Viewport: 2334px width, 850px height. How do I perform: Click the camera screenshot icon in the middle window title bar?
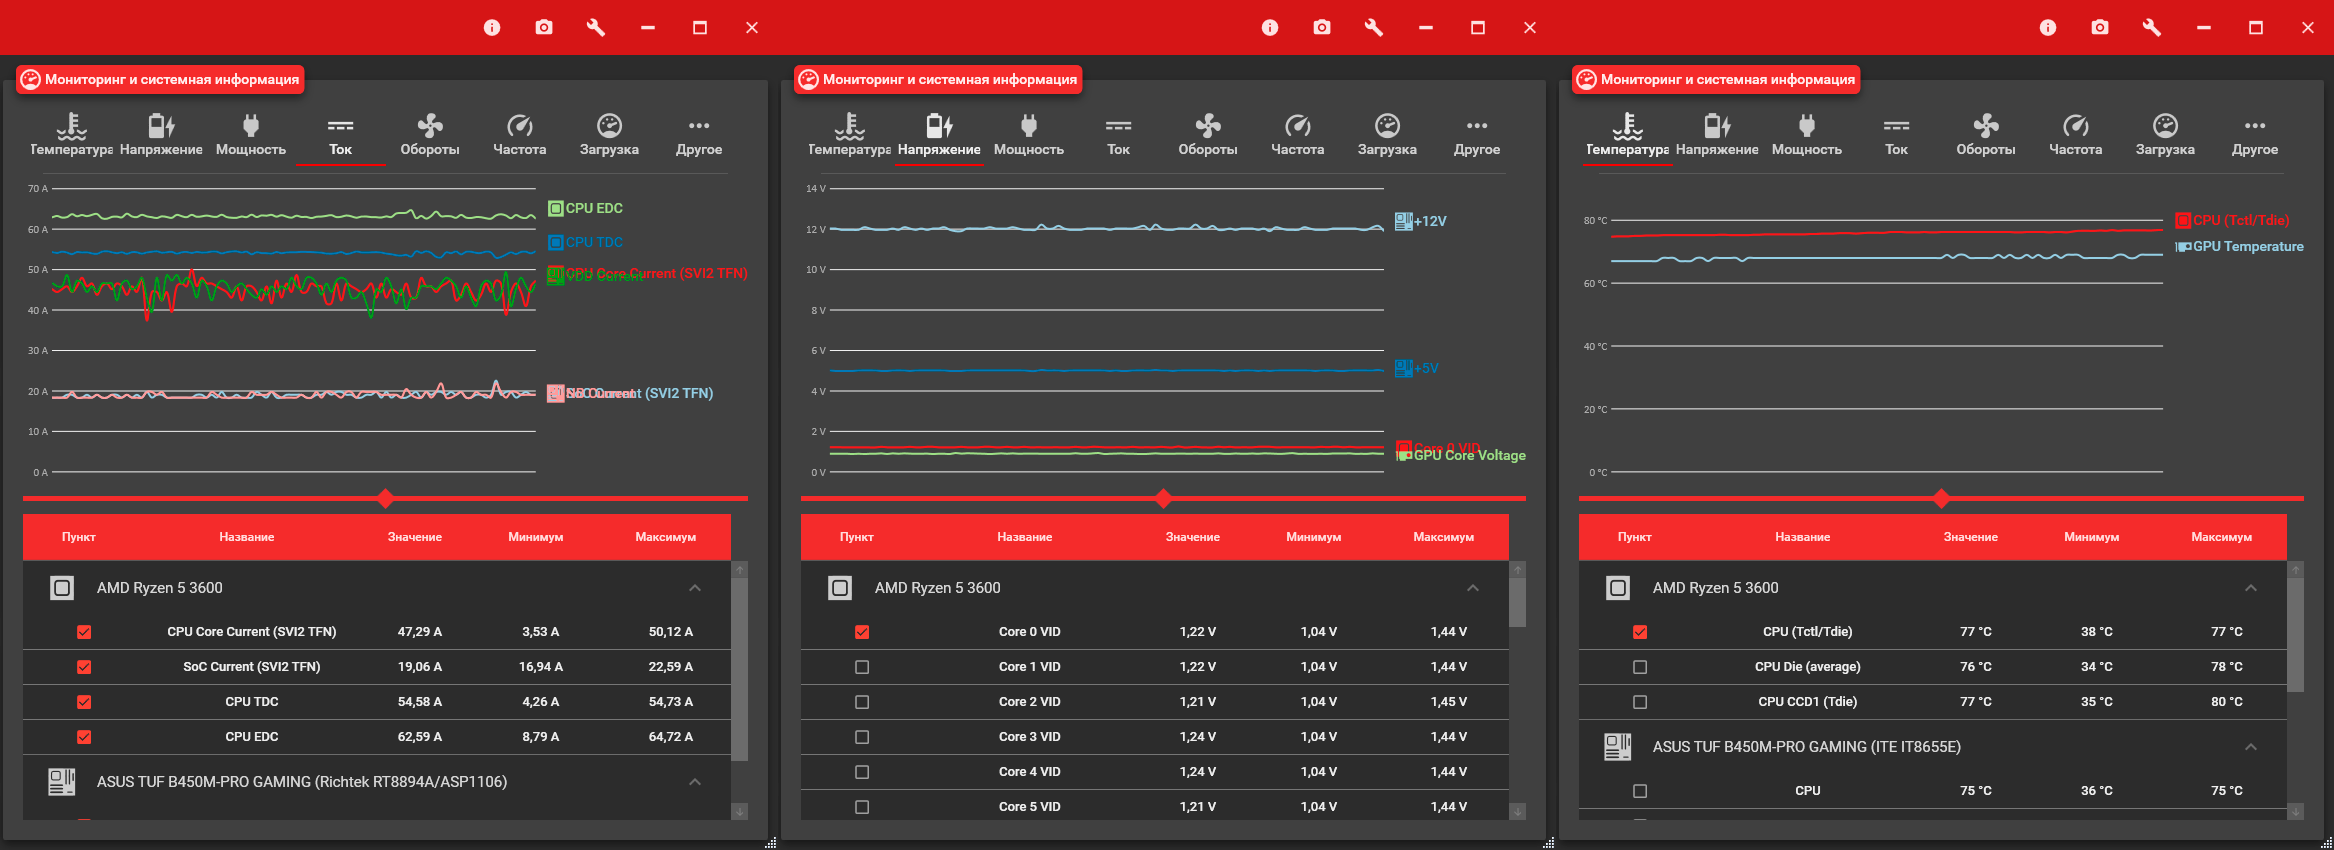[x=1322, y=27]
